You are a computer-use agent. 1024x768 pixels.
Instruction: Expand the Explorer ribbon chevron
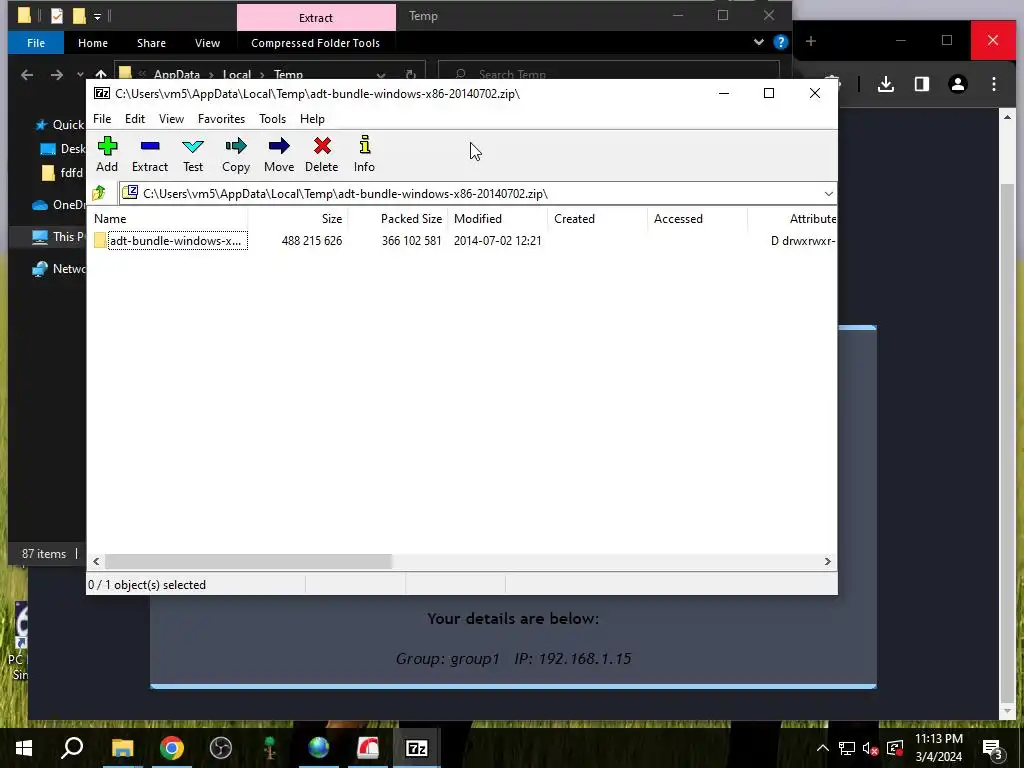[758, 42]
